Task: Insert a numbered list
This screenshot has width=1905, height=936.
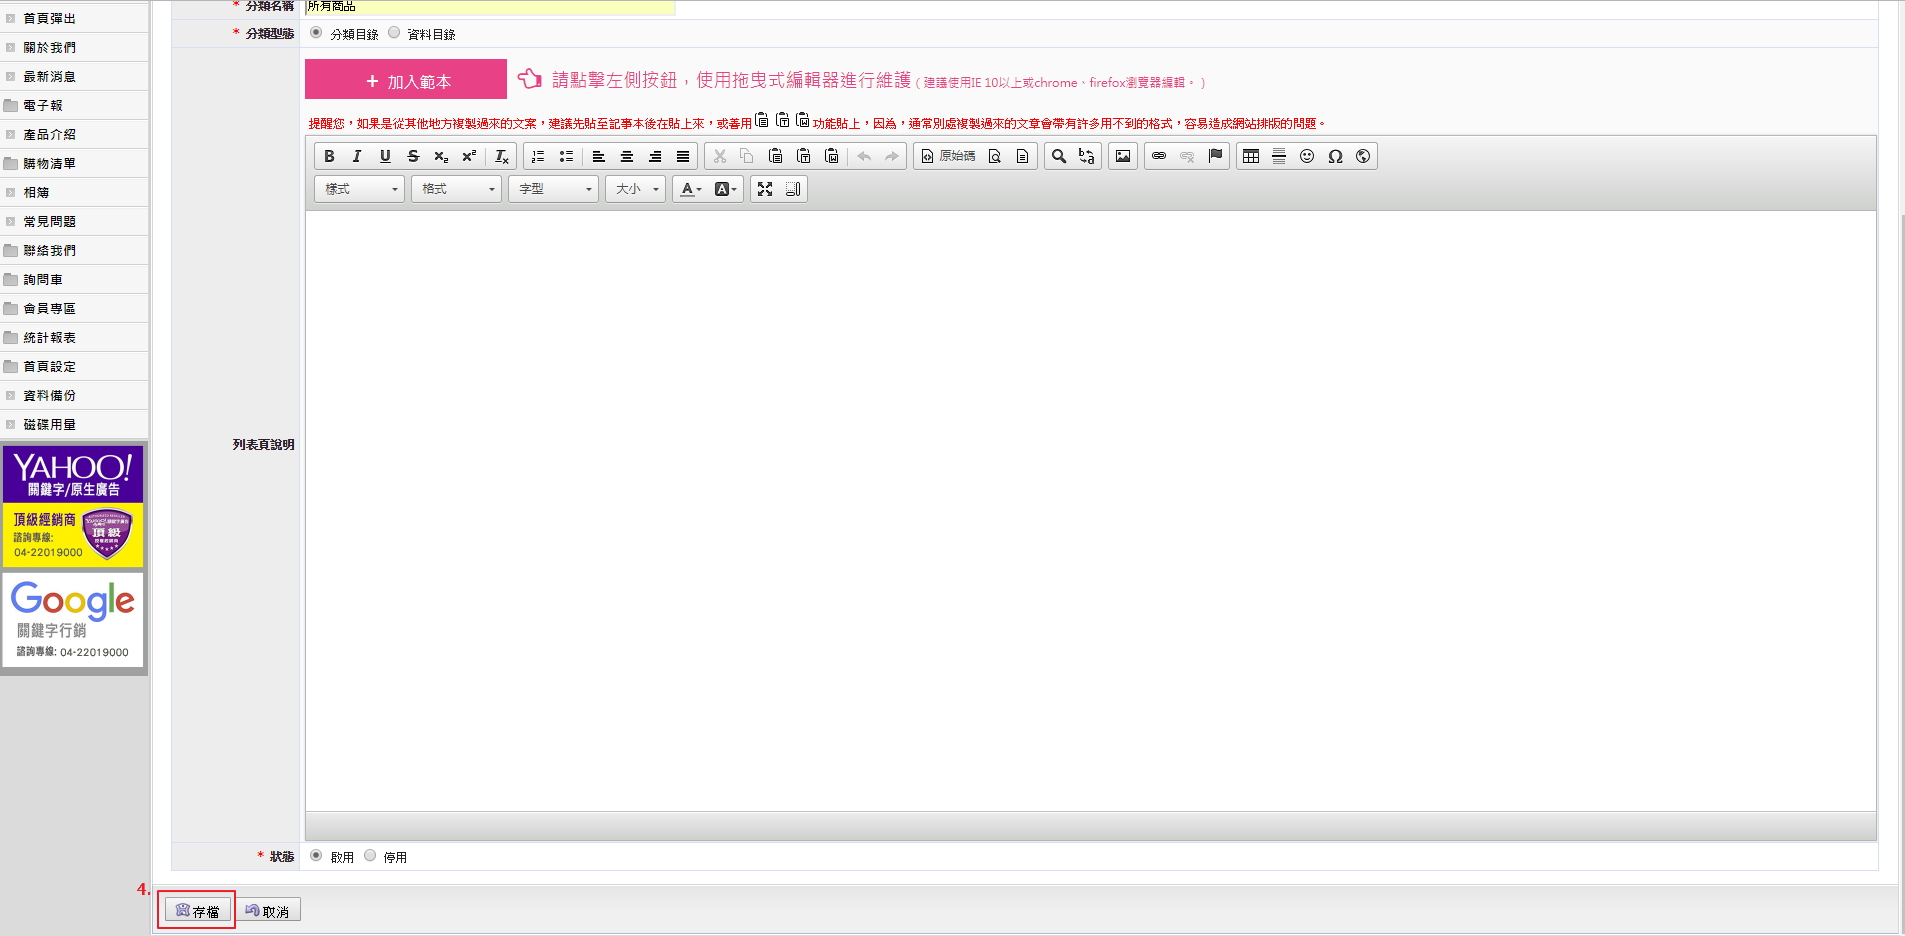Action: pos(538,156)
